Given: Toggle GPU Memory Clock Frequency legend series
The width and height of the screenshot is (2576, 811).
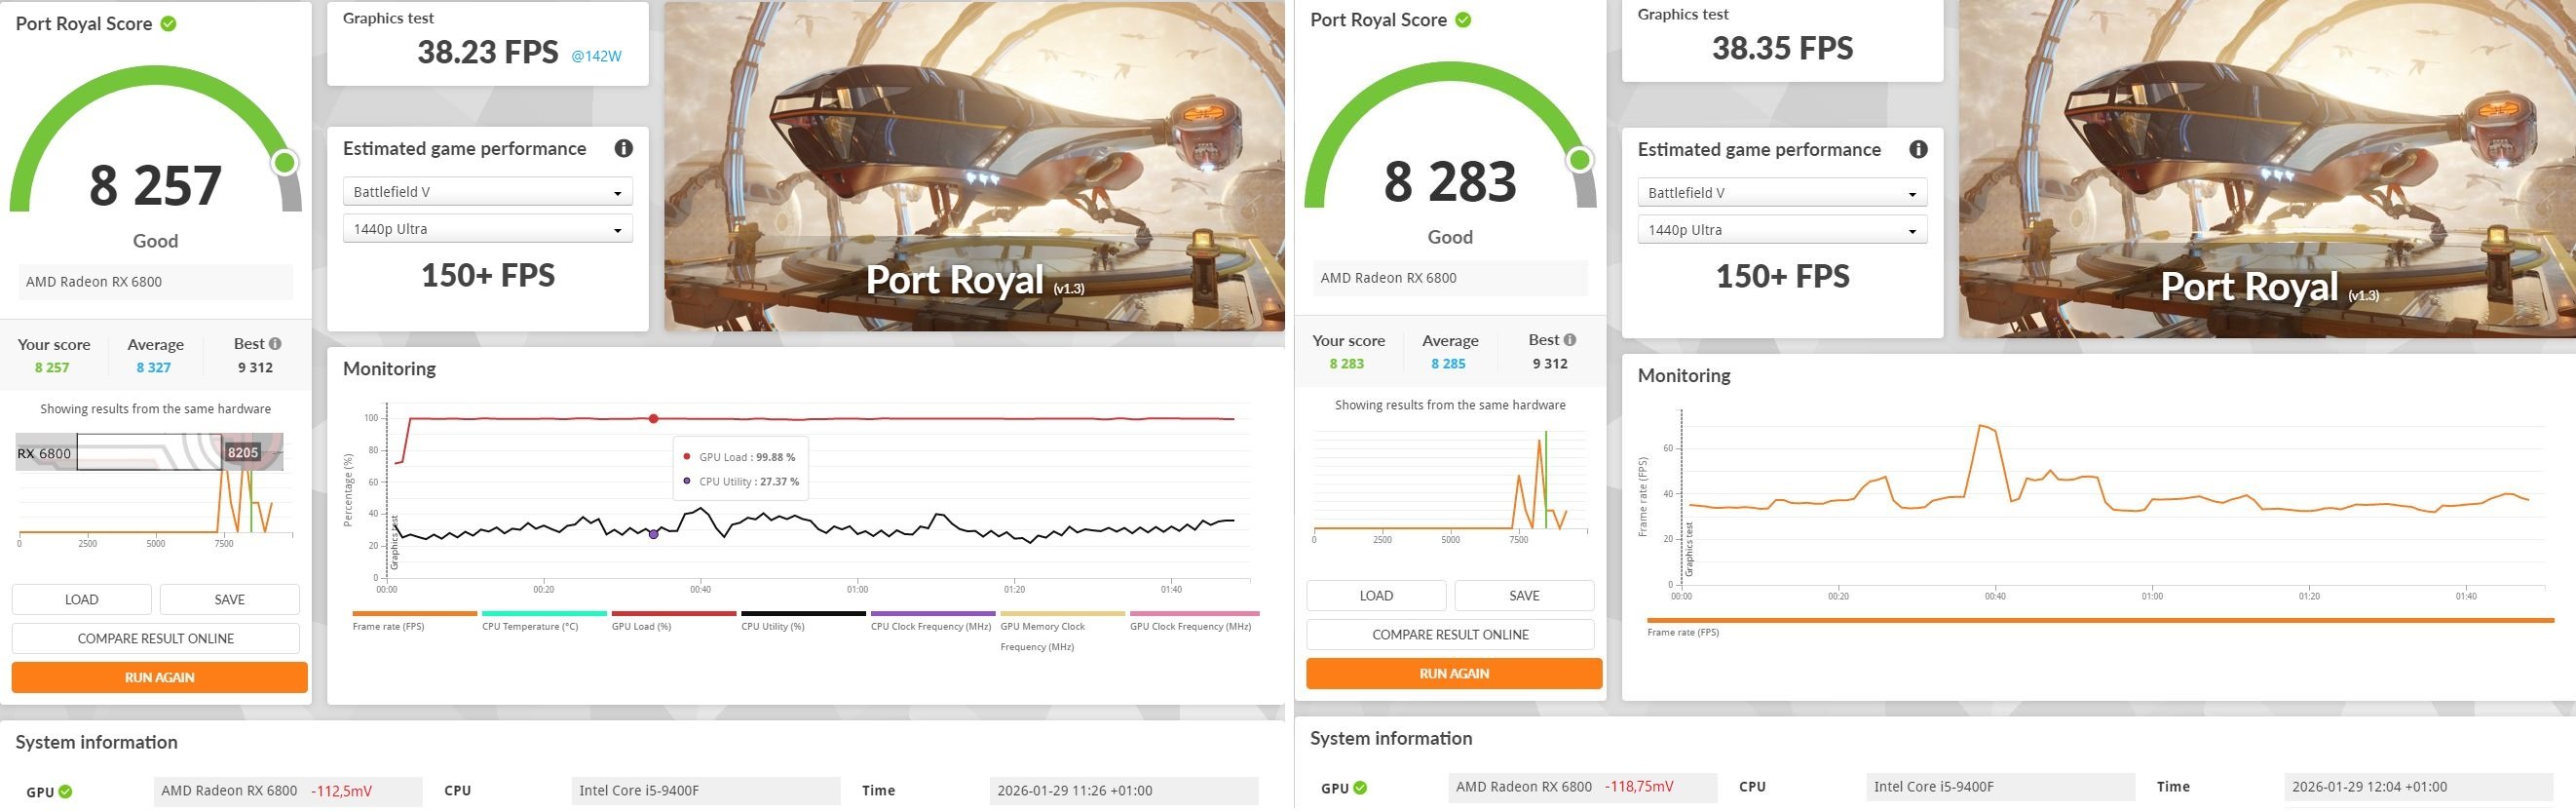Looking at the screenshot, I should coord(1062,631).
